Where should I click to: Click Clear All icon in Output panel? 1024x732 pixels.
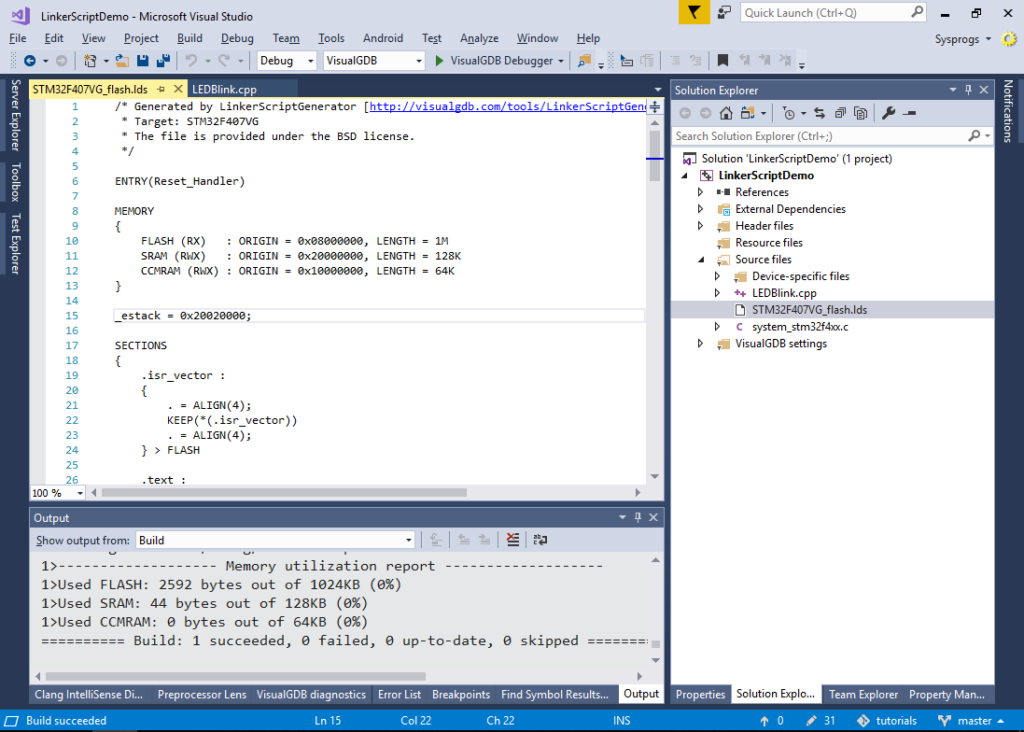pyautogui.click(x=513, y=540)
